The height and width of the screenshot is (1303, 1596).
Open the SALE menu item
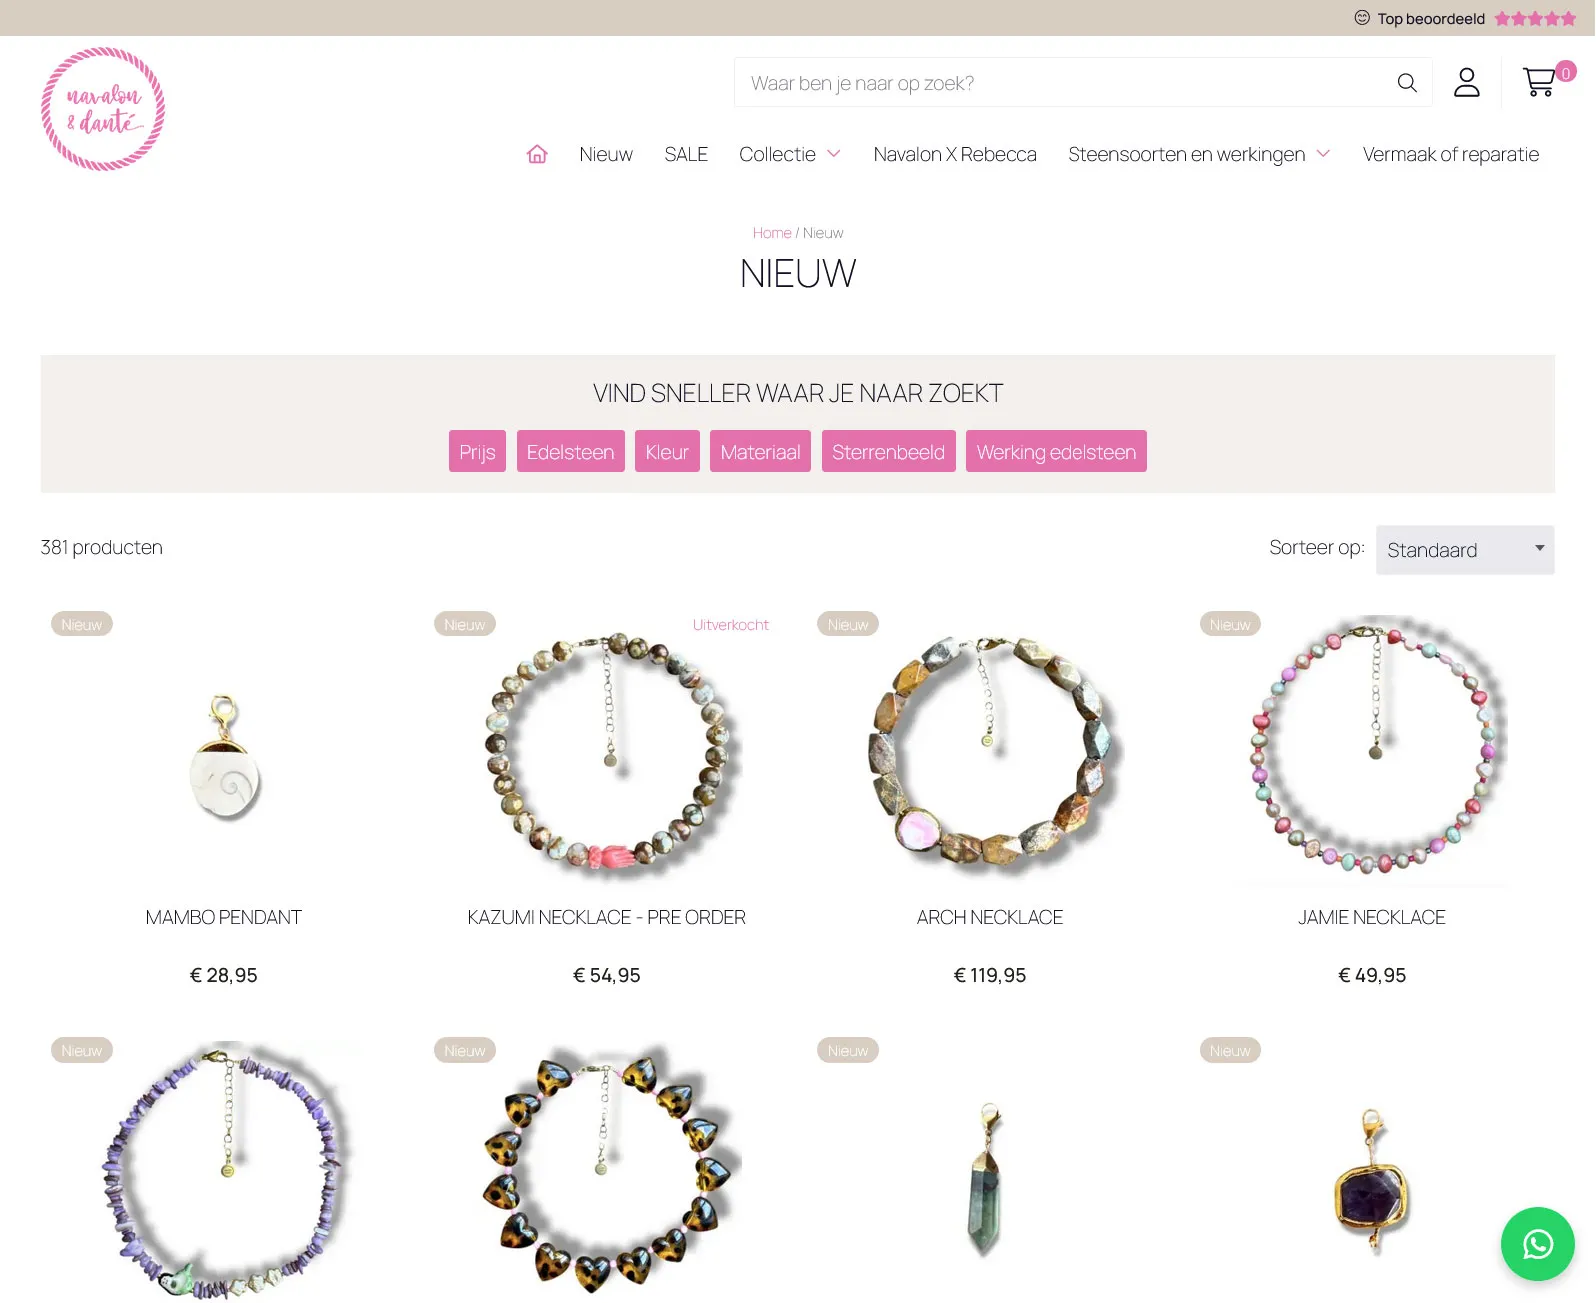coord(686,154)
